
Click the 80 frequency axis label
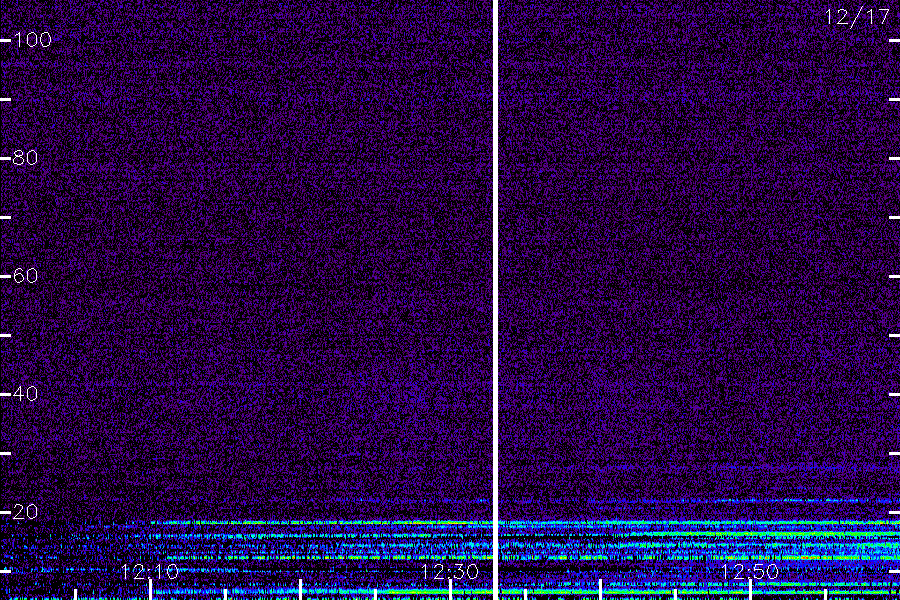coord(25,158)
